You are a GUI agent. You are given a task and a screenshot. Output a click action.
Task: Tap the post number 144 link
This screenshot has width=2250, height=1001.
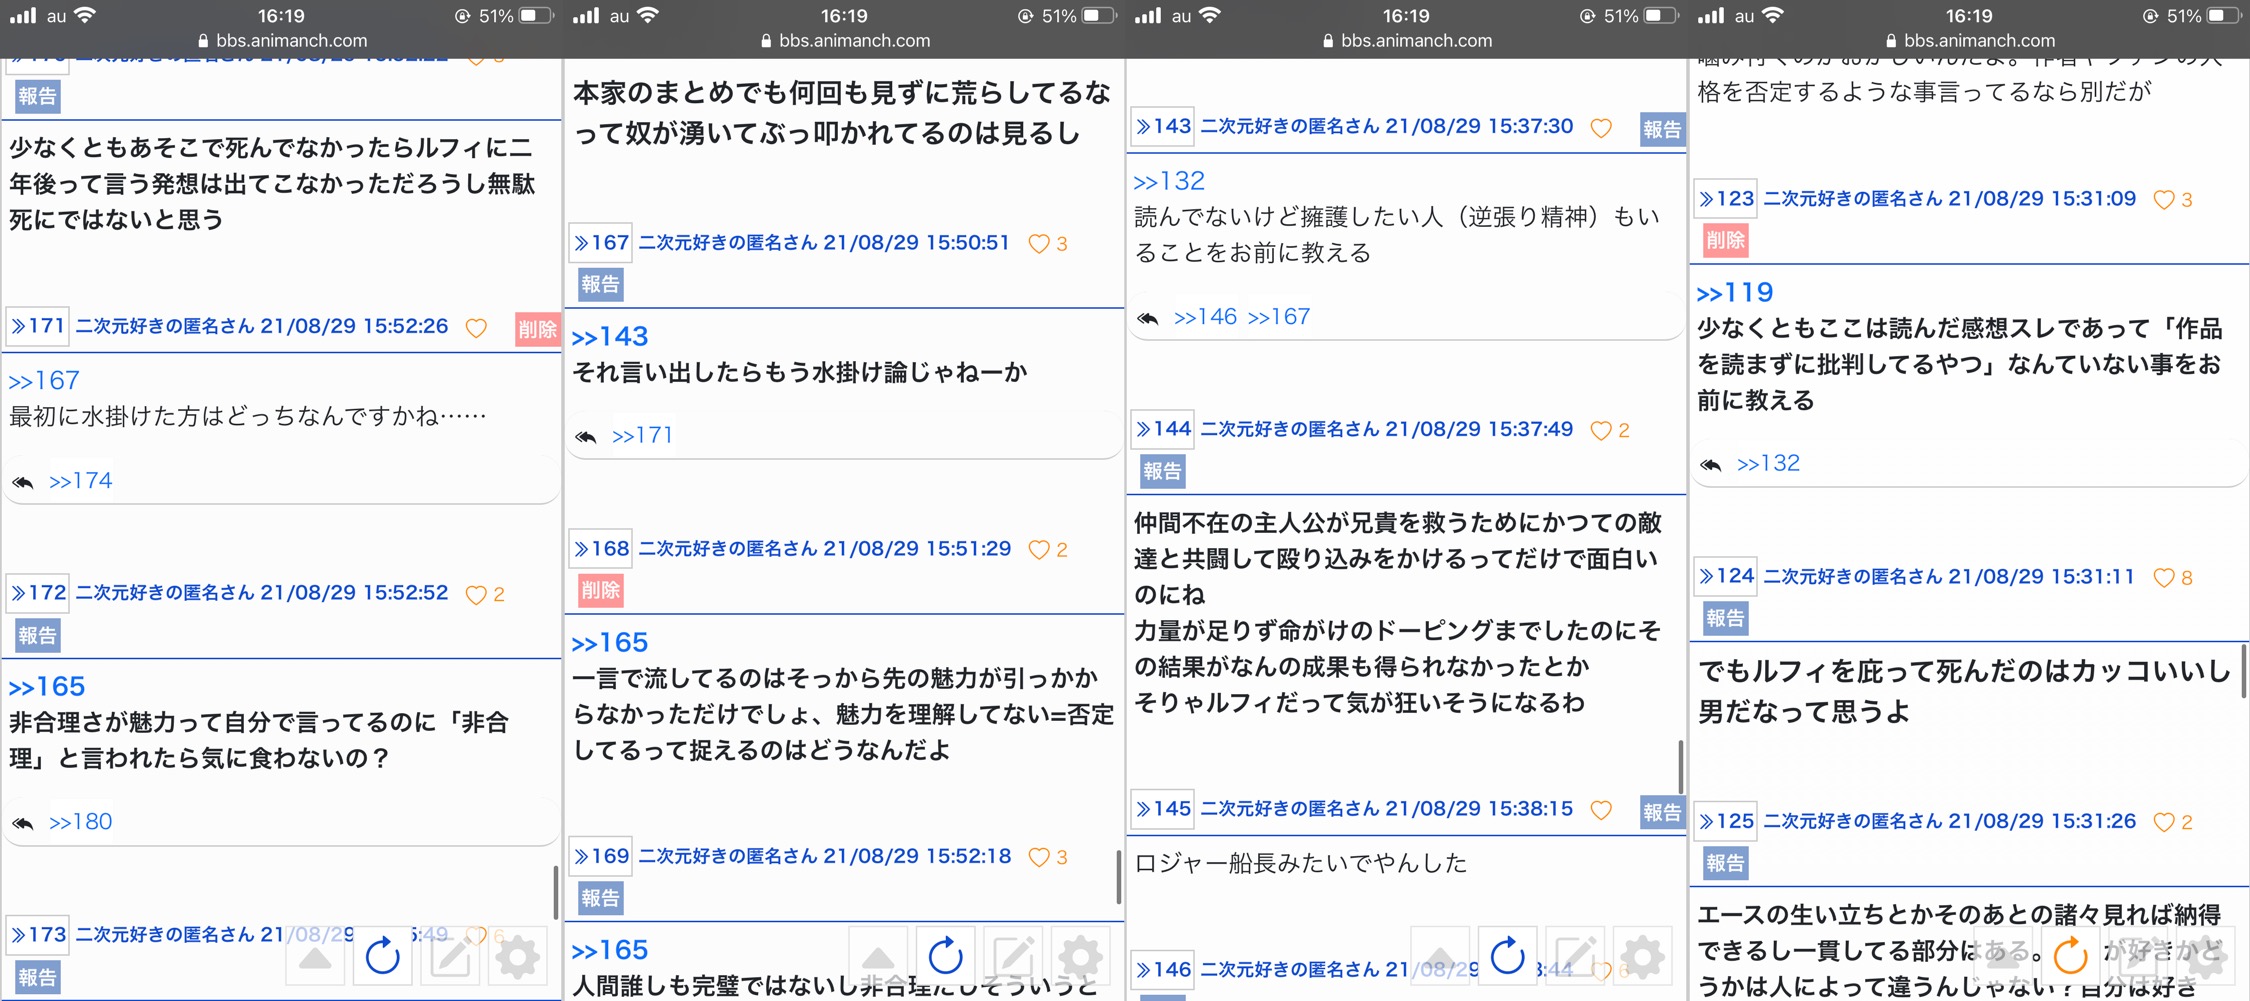tap(1163, 429)
